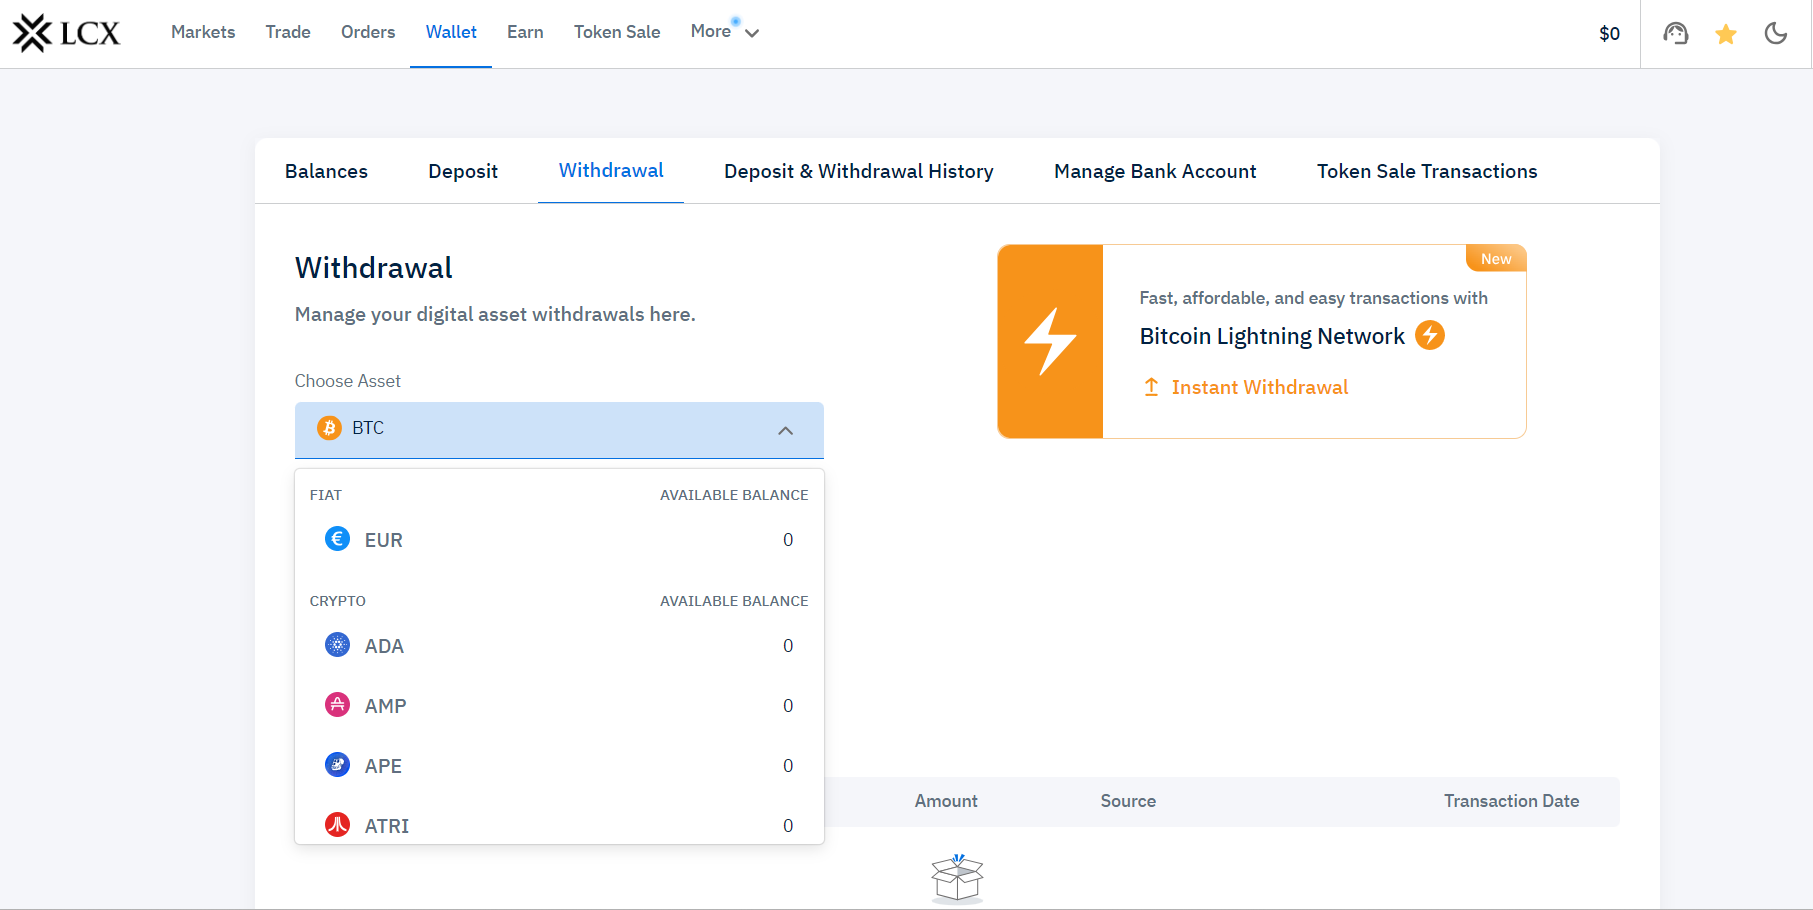Image resolution: width=1813 pixels, height=910 pixels.
Task: Click the Transaction Date column header
Action: (1511, 801)
